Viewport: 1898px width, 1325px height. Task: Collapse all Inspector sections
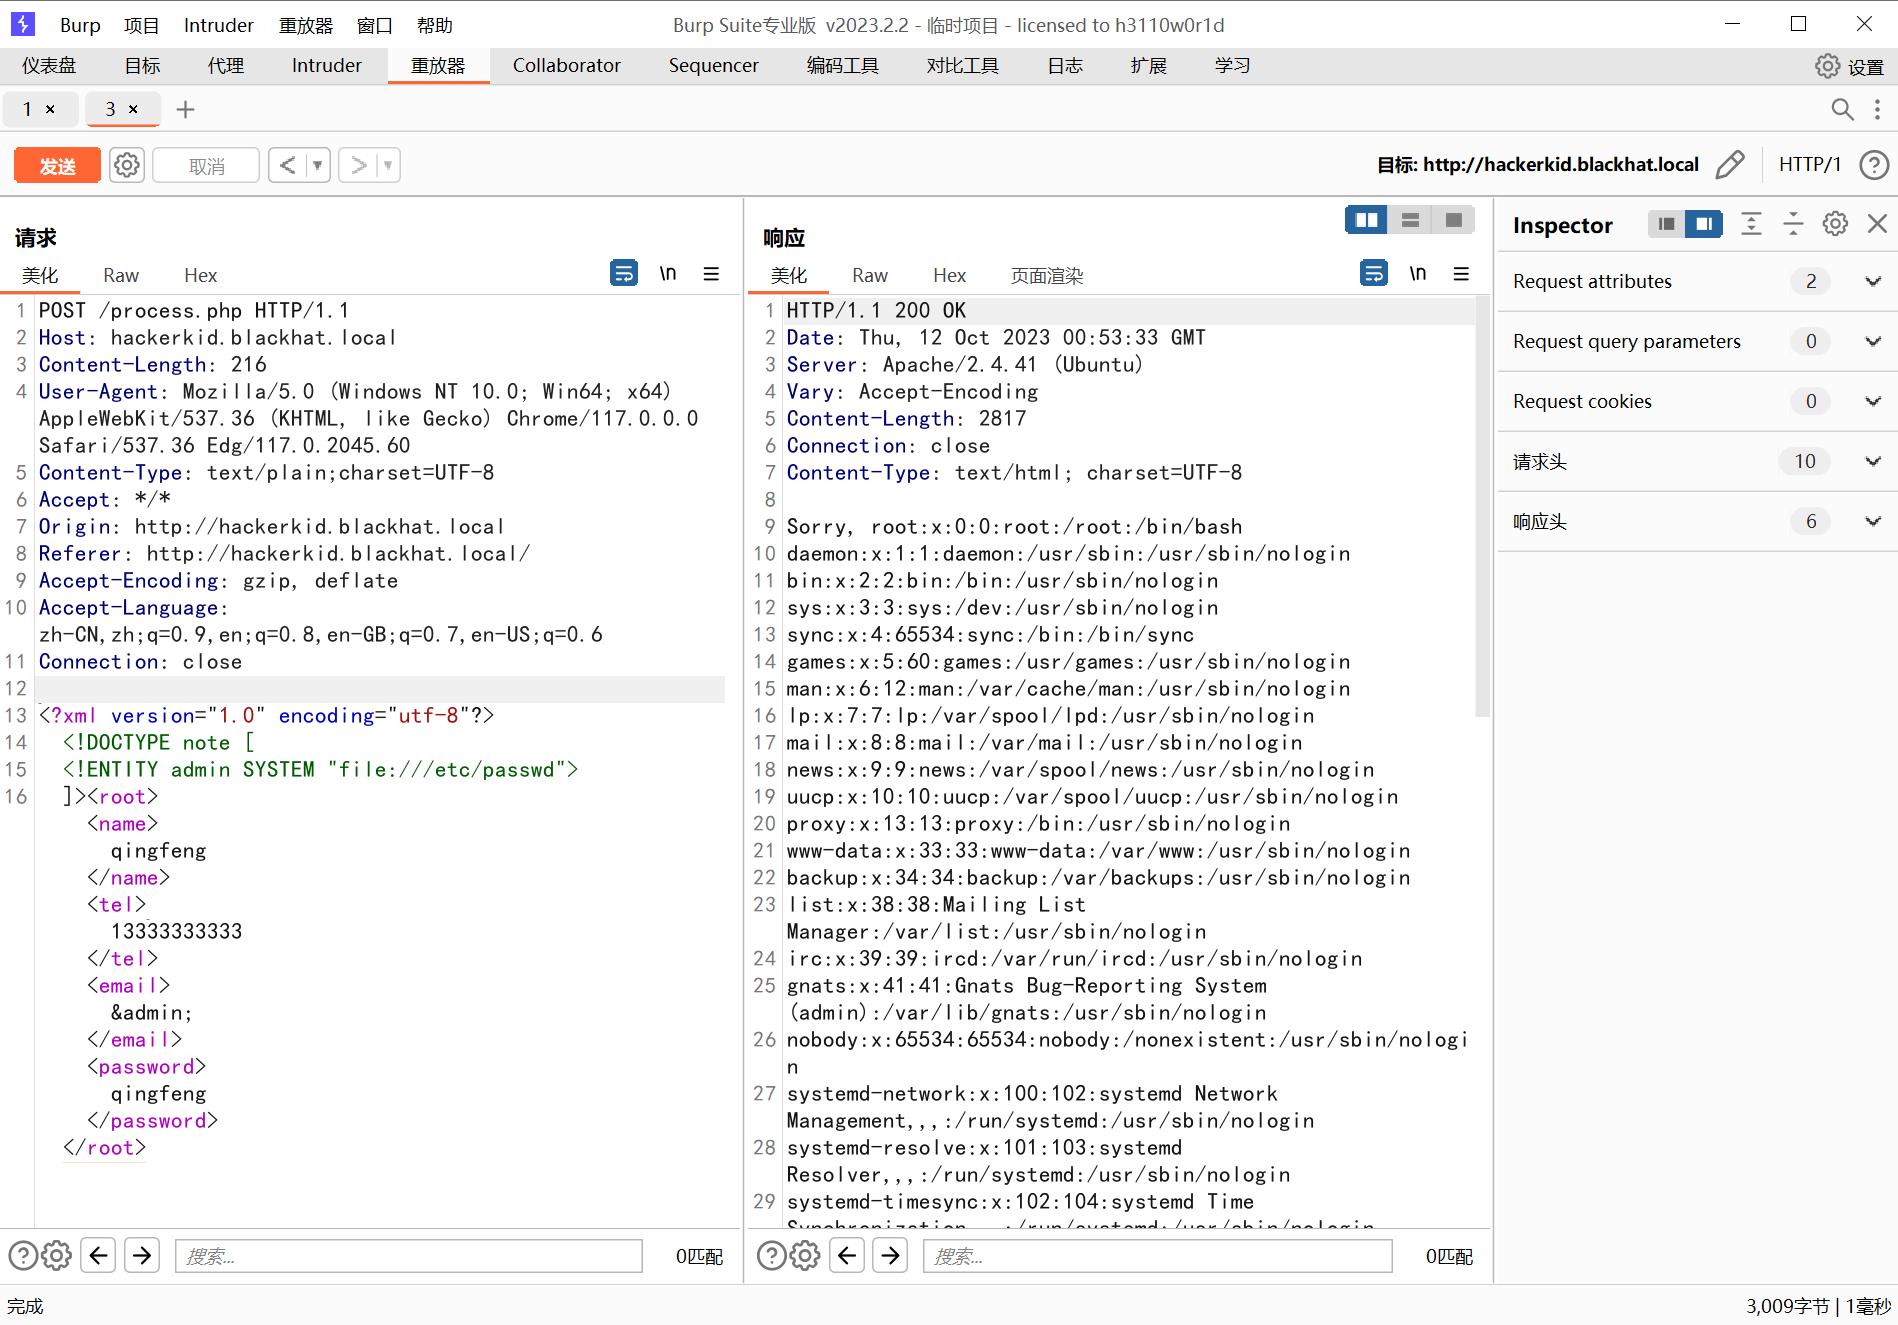point(1793,224)
